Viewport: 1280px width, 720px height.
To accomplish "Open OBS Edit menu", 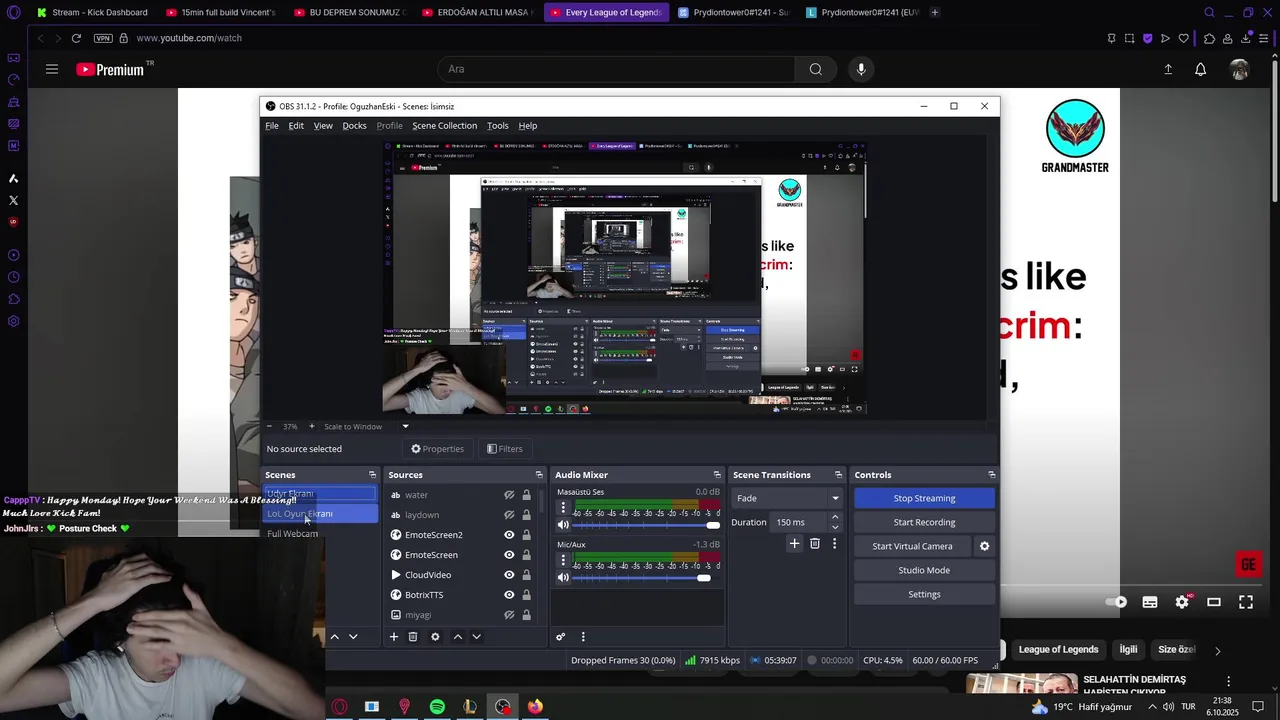I will (296, 126).
